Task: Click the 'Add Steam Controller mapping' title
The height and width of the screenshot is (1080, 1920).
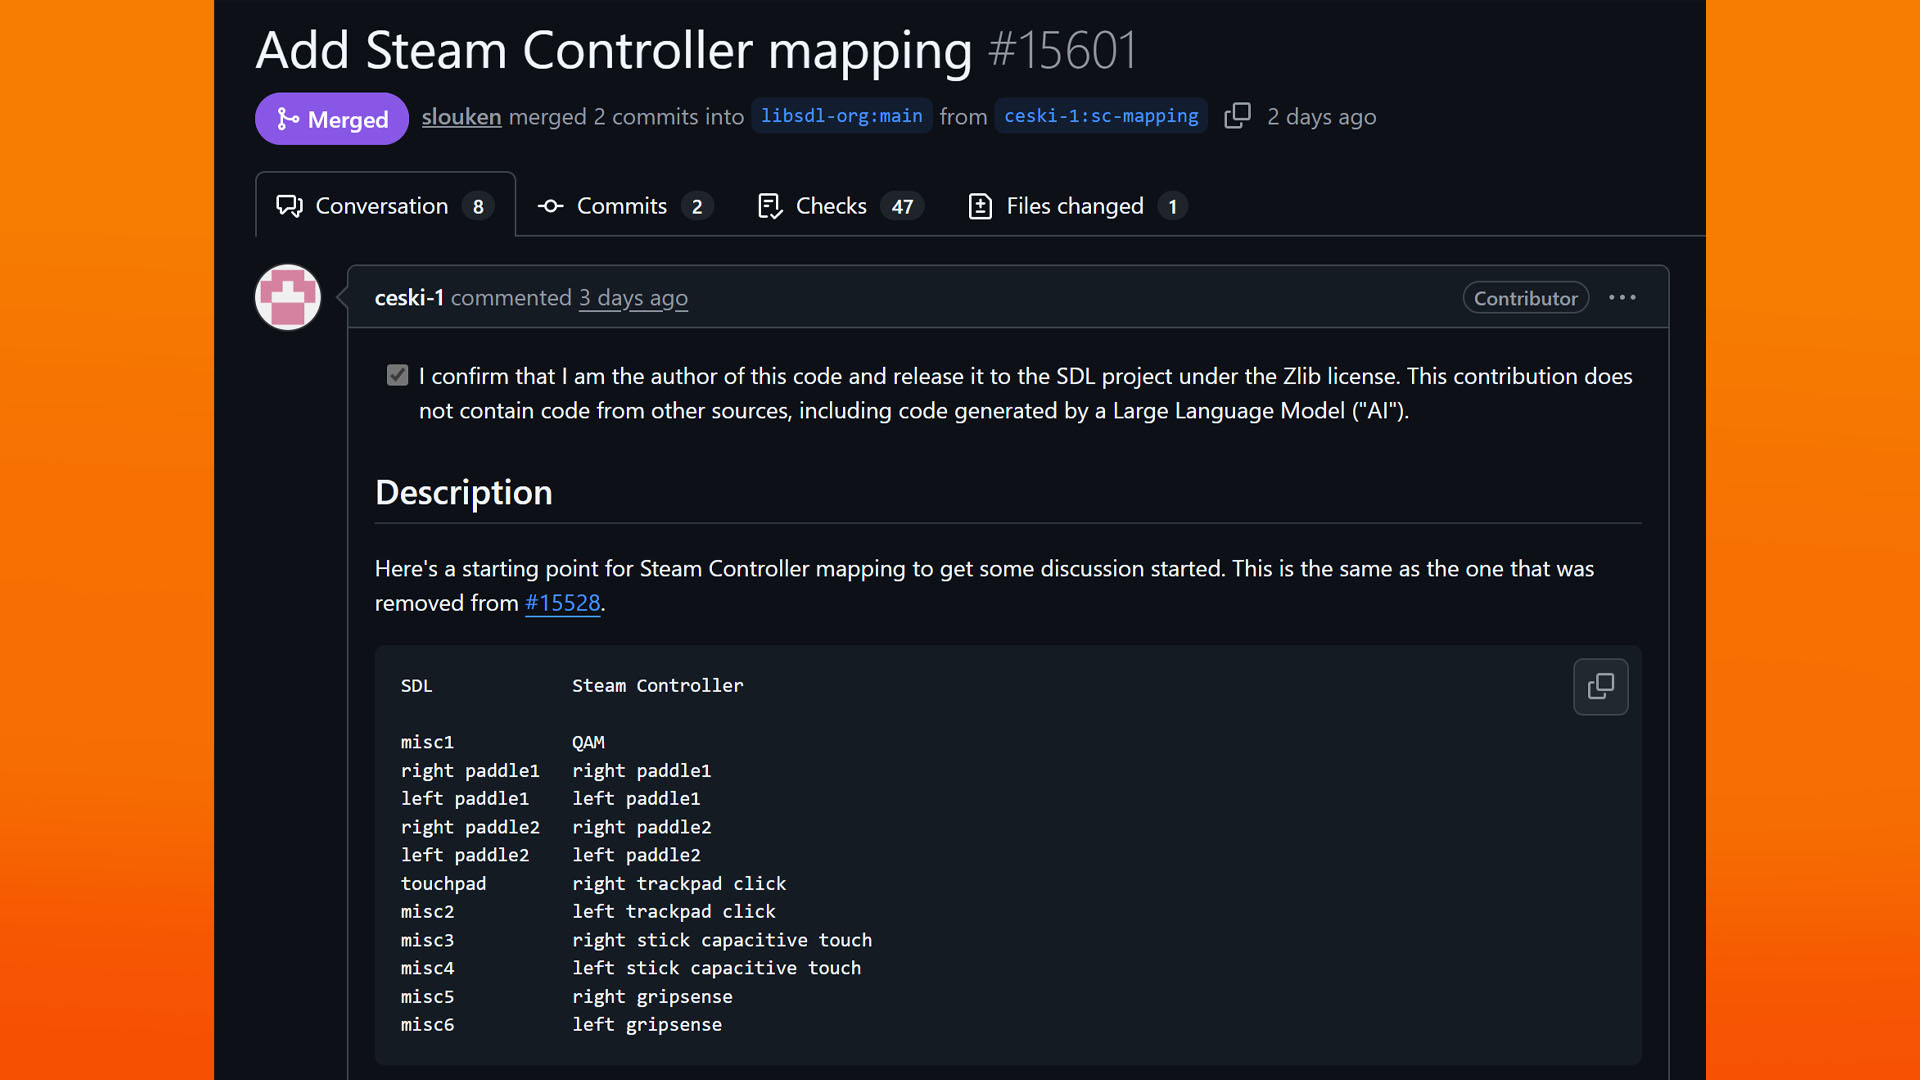Action: [x=614, y=50]
